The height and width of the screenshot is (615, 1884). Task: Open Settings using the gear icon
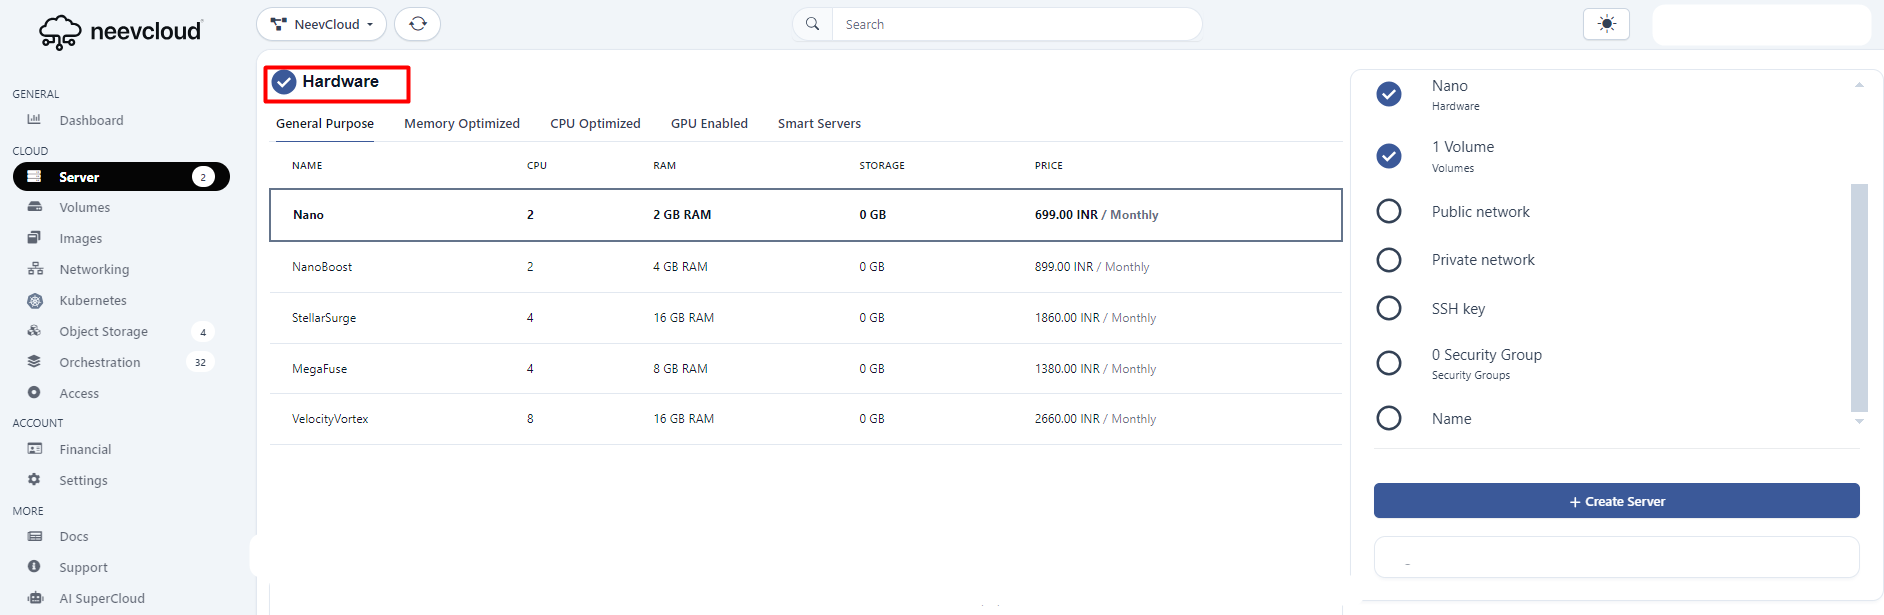pyautogui.click(x=34, y=480)
